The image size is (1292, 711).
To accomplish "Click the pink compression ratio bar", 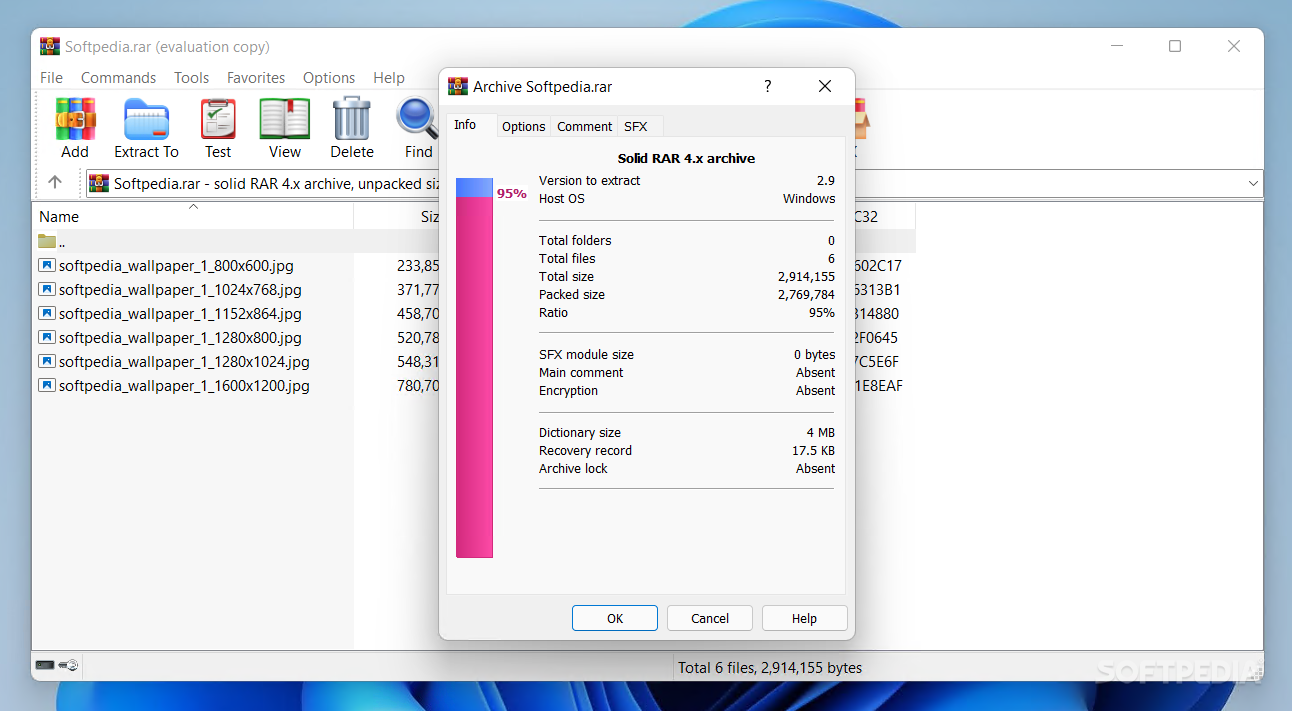I will (x=474, y=377).
